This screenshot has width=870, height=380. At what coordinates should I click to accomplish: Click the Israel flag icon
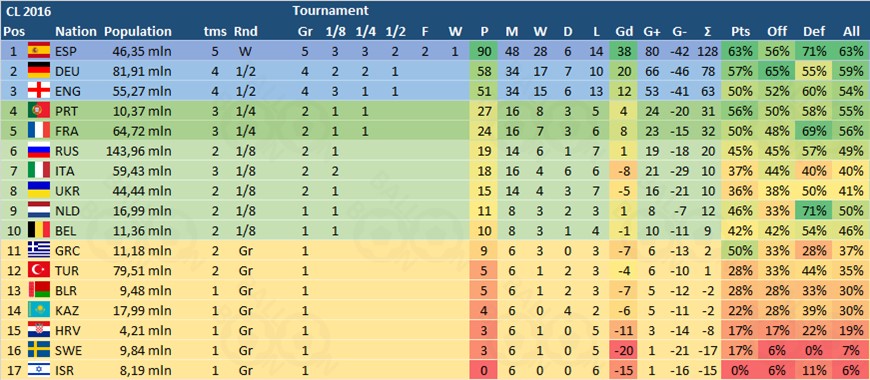(39, 370)
